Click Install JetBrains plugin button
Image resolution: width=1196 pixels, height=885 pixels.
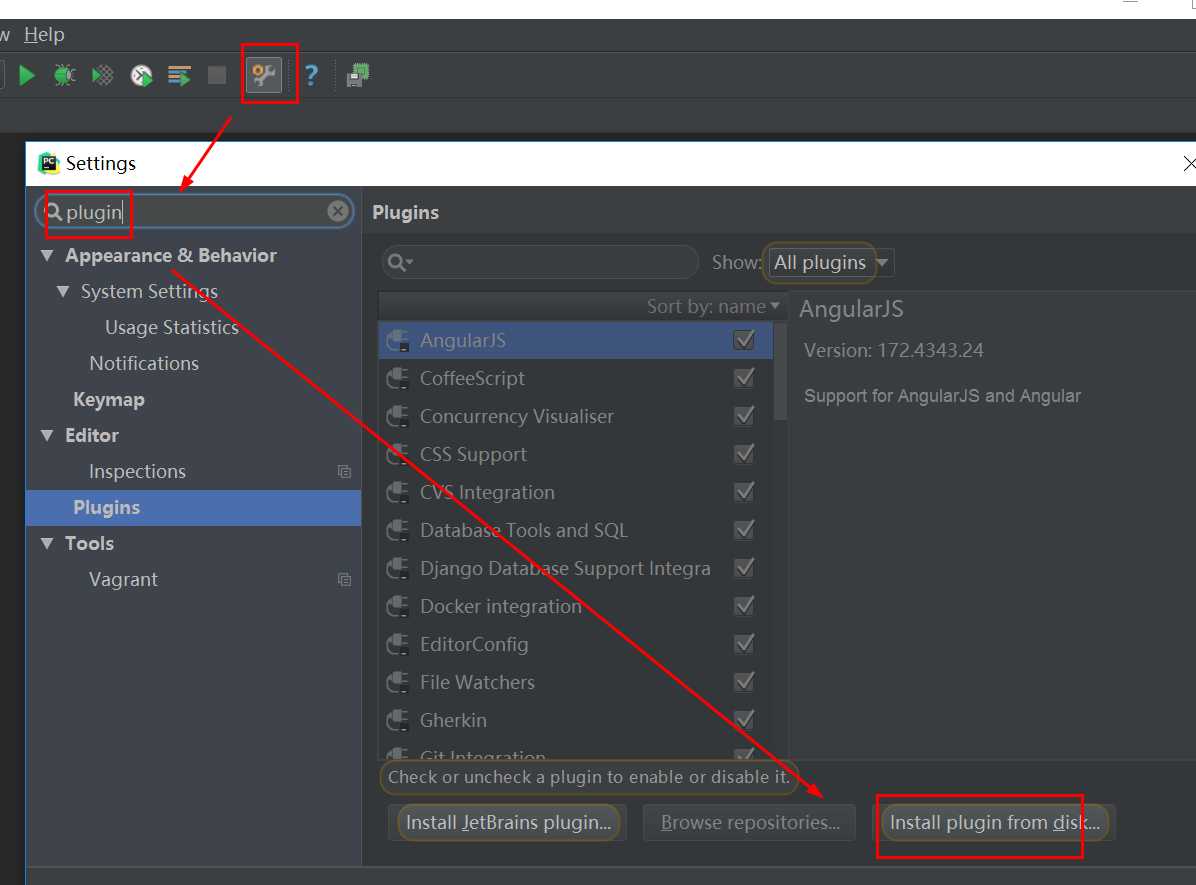[508, 822]
